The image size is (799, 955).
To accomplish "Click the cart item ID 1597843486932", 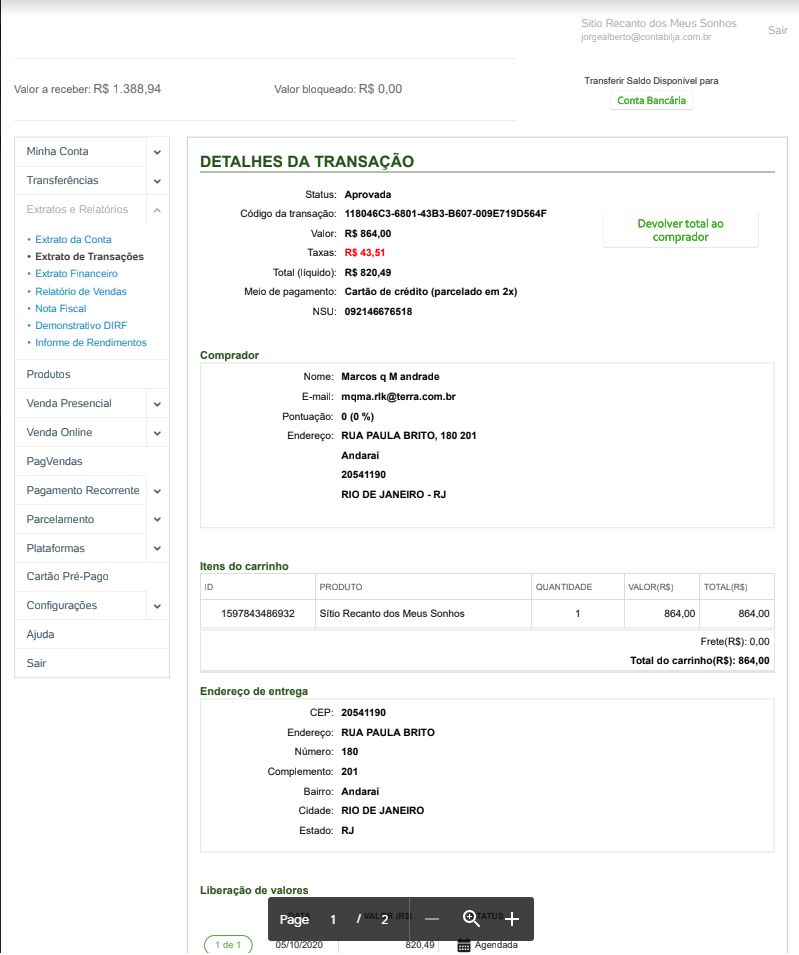I will (x=258, y=614).
